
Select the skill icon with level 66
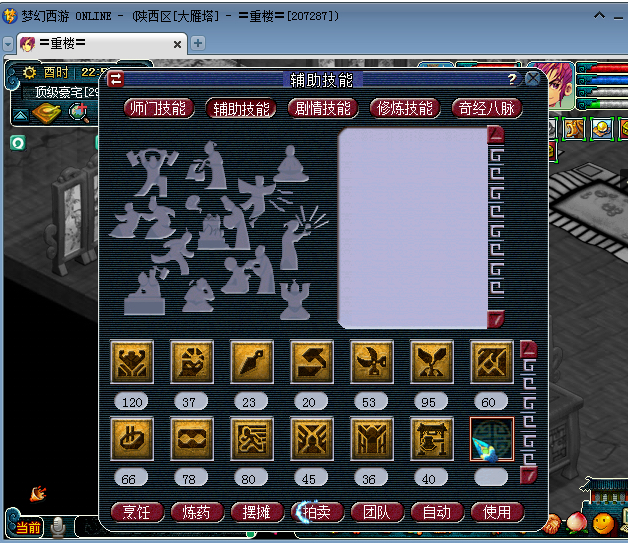[132, 438]
